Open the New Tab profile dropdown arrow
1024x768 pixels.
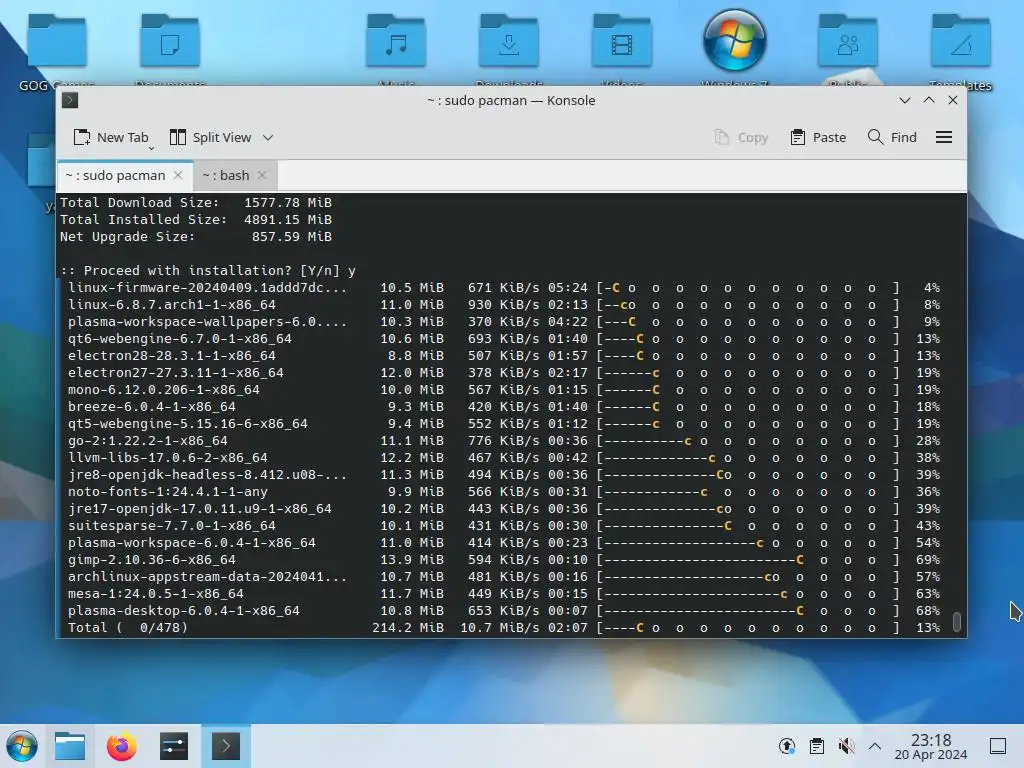[x=152, y=148]
